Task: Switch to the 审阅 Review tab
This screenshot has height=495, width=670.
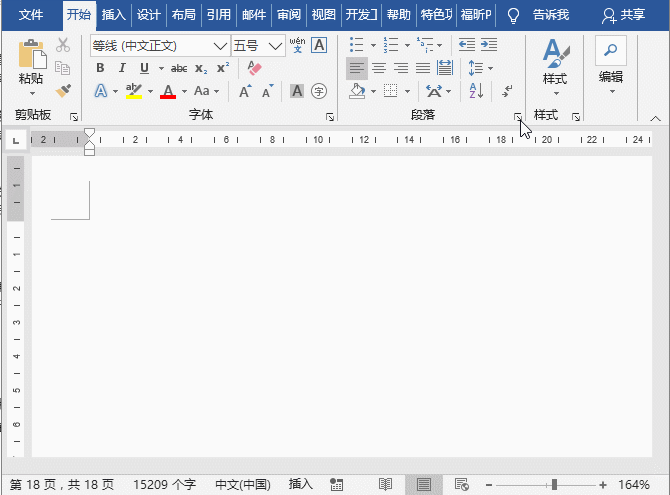Action: point(289,15)
